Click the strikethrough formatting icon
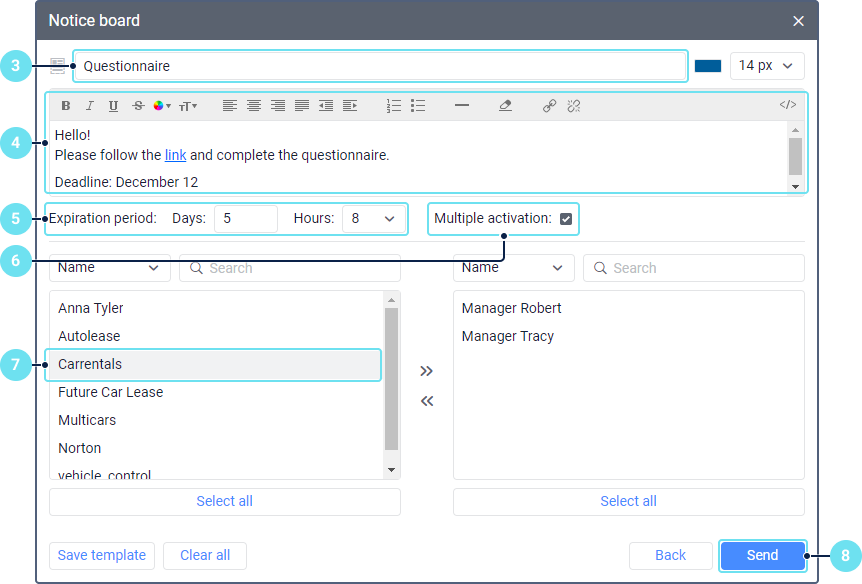 click(x=138, y=106)
